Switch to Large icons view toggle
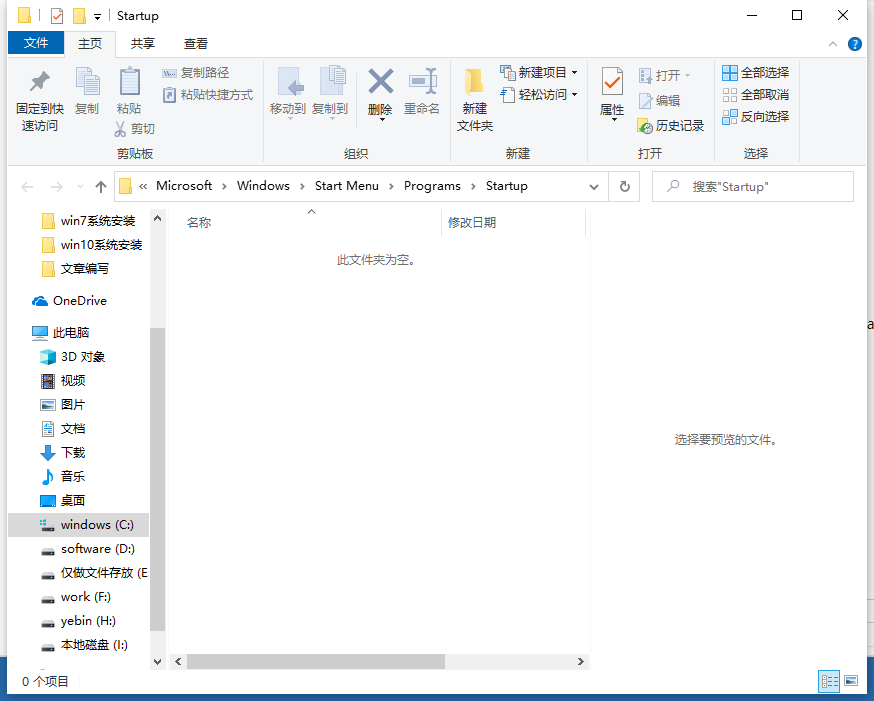The height and width of the screenshot is (701, 874). (x=851, y=681)
